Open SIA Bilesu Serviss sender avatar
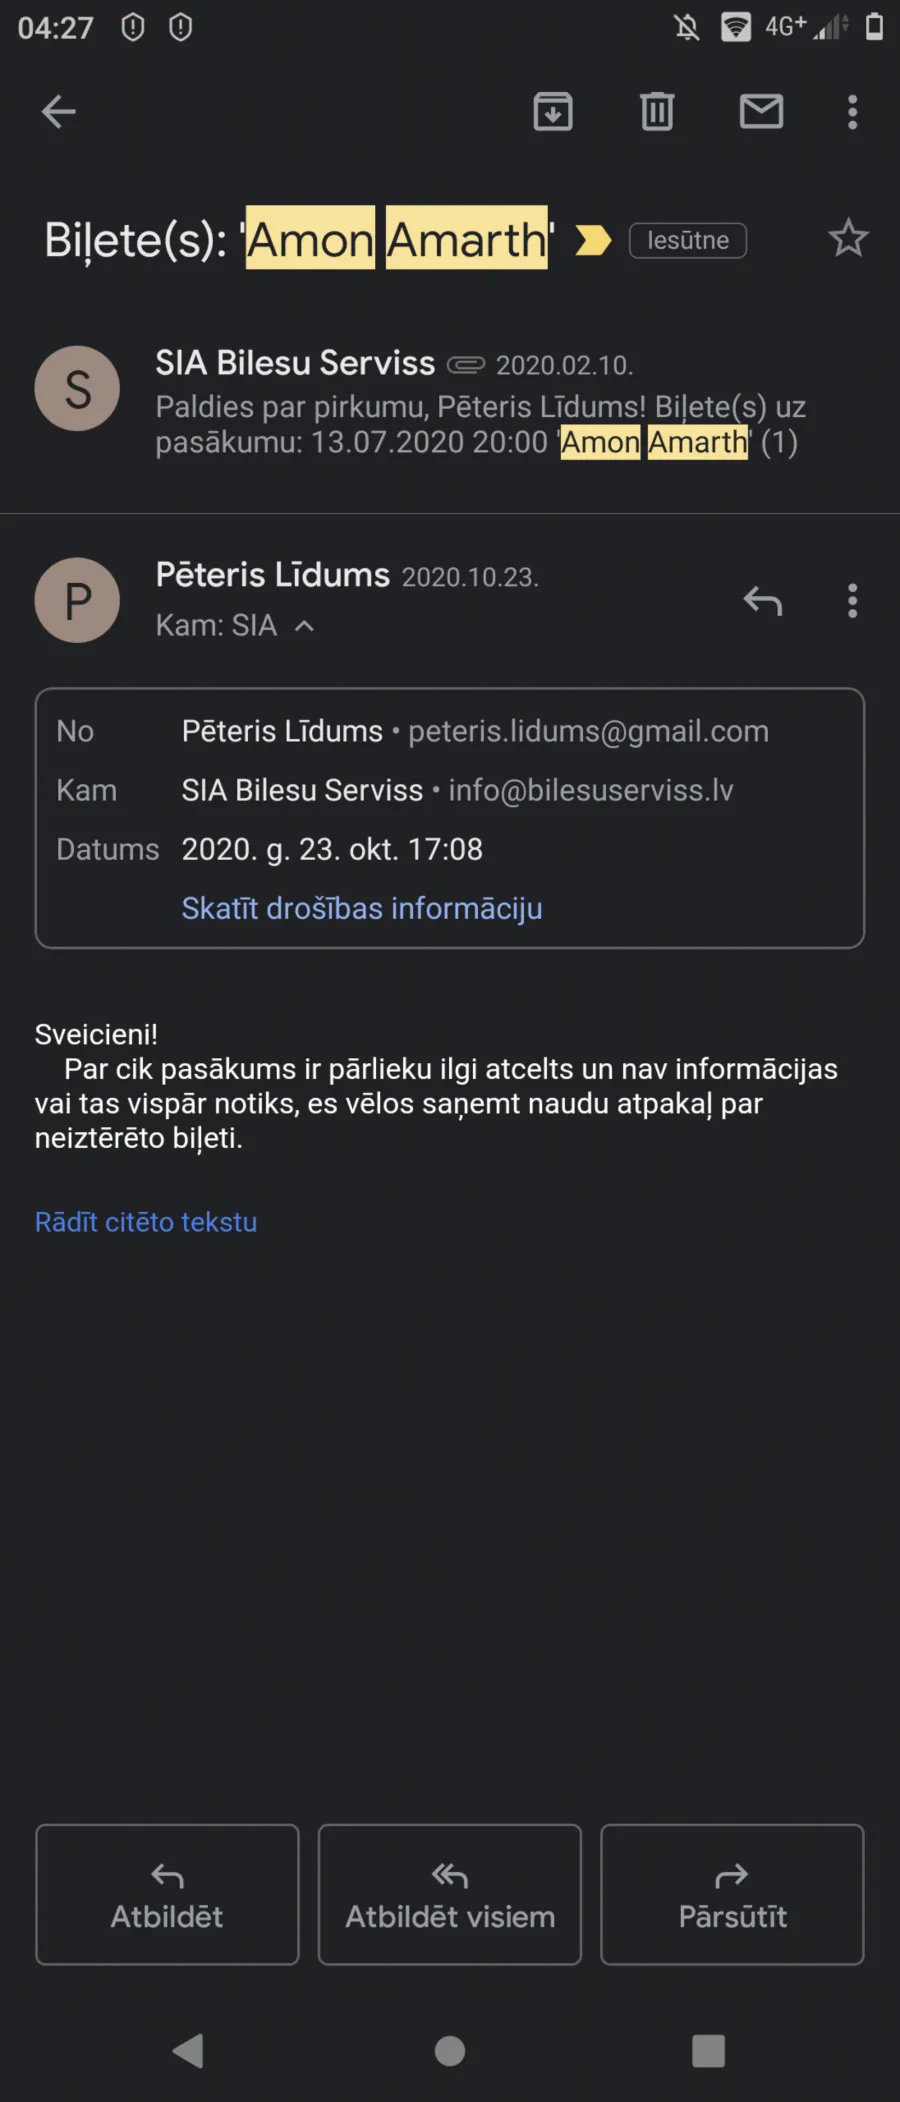This screenshot has width=900, height=2102. [x=78, y=388]
